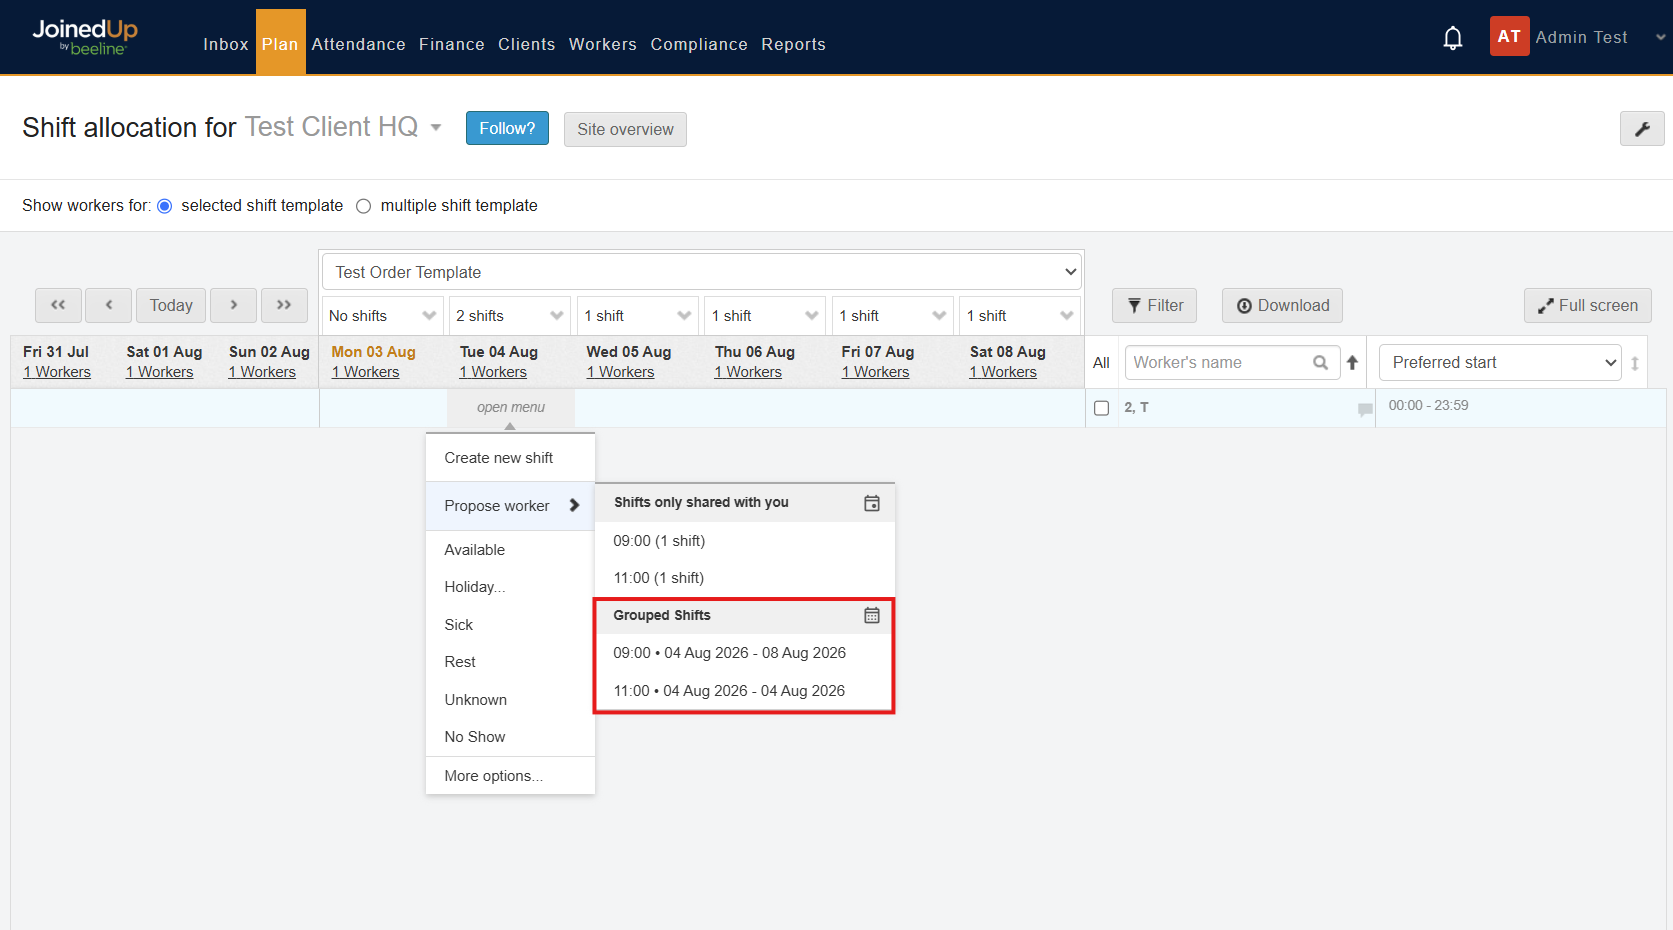Open More options... in context menu
Screen dimensions: 1673x930
point(510,776)
